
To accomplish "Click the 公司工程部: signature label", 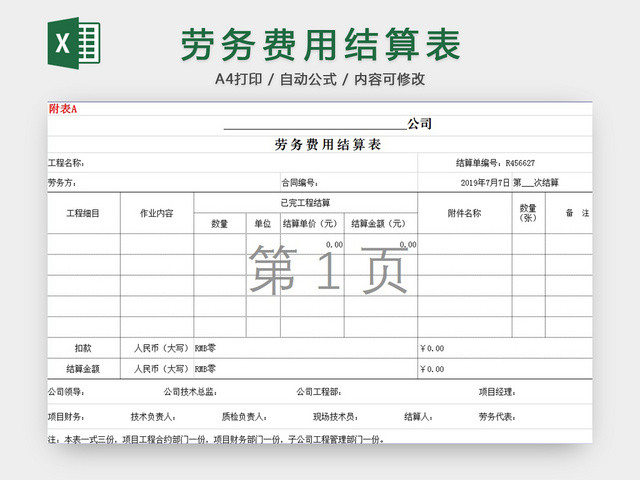I will pos(319,392).
